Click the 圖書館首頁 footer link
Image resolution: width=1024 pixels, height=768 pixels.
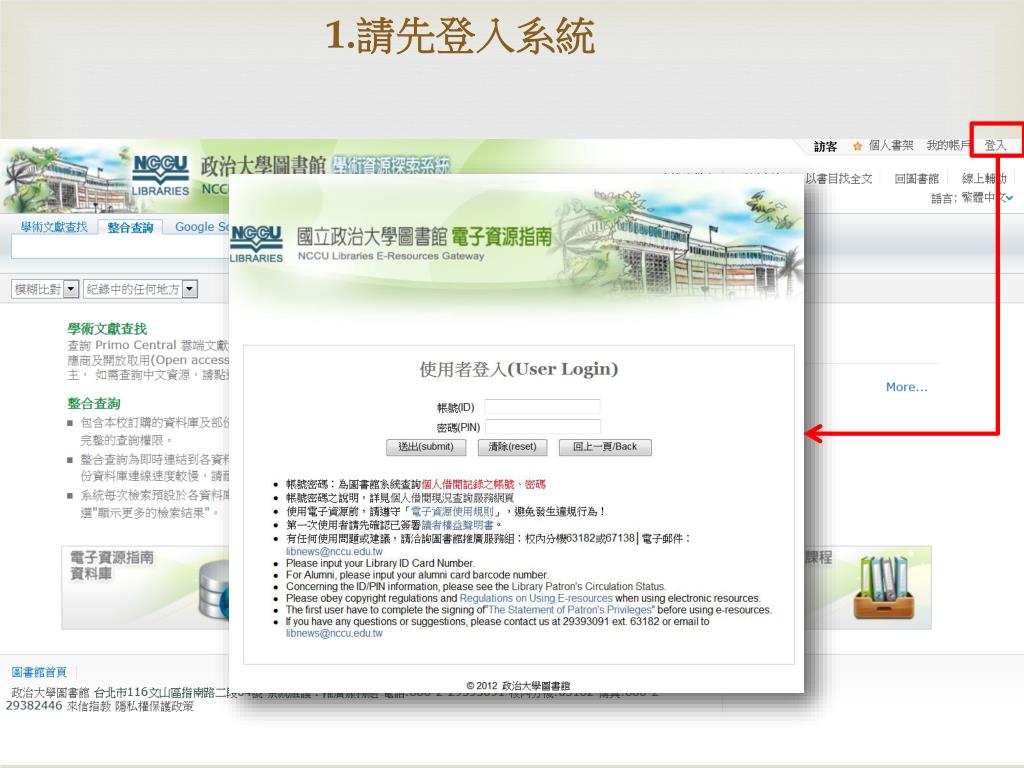point(39,672)
